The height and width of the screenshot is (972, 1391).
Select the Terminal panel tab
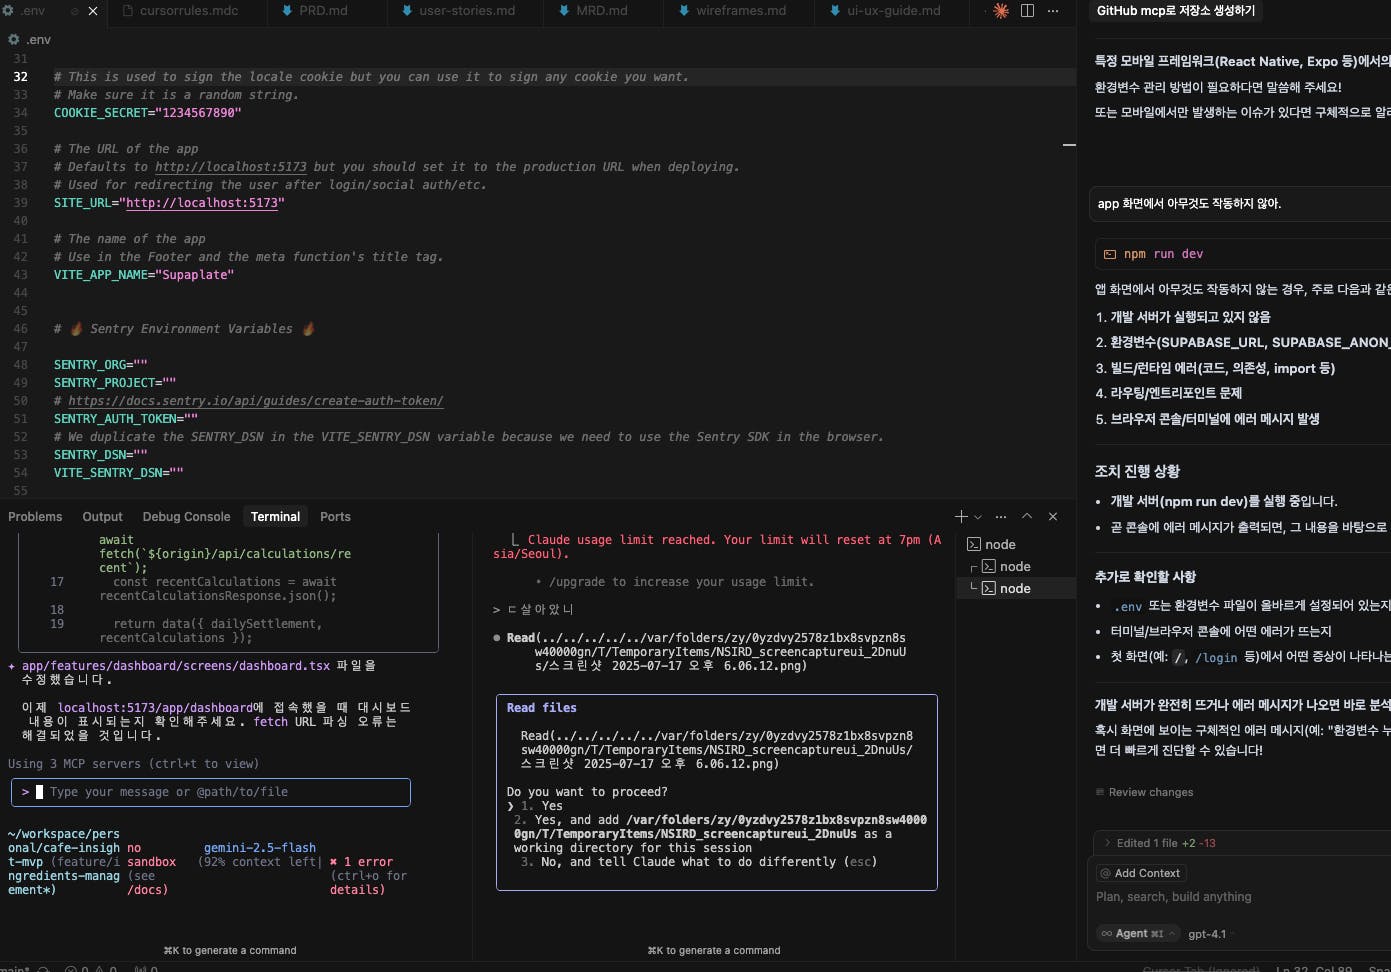click(275, 517)
